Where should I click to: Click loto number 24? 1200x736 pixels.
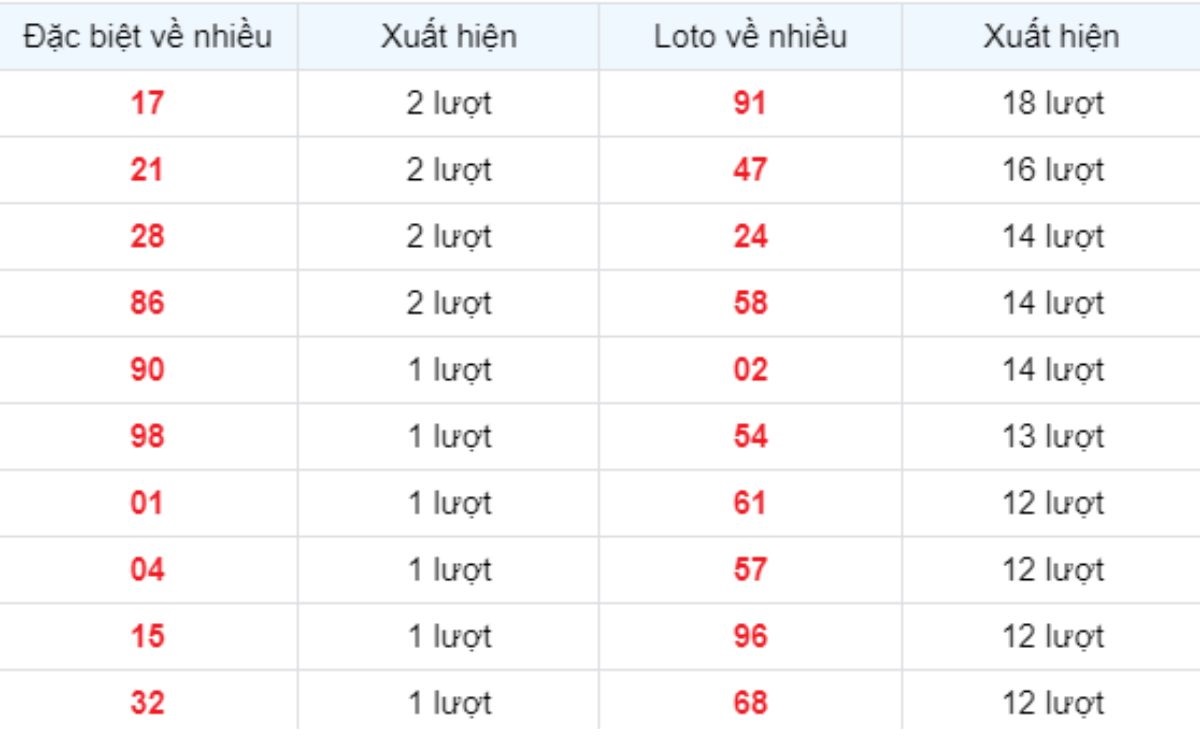(750, 237)
